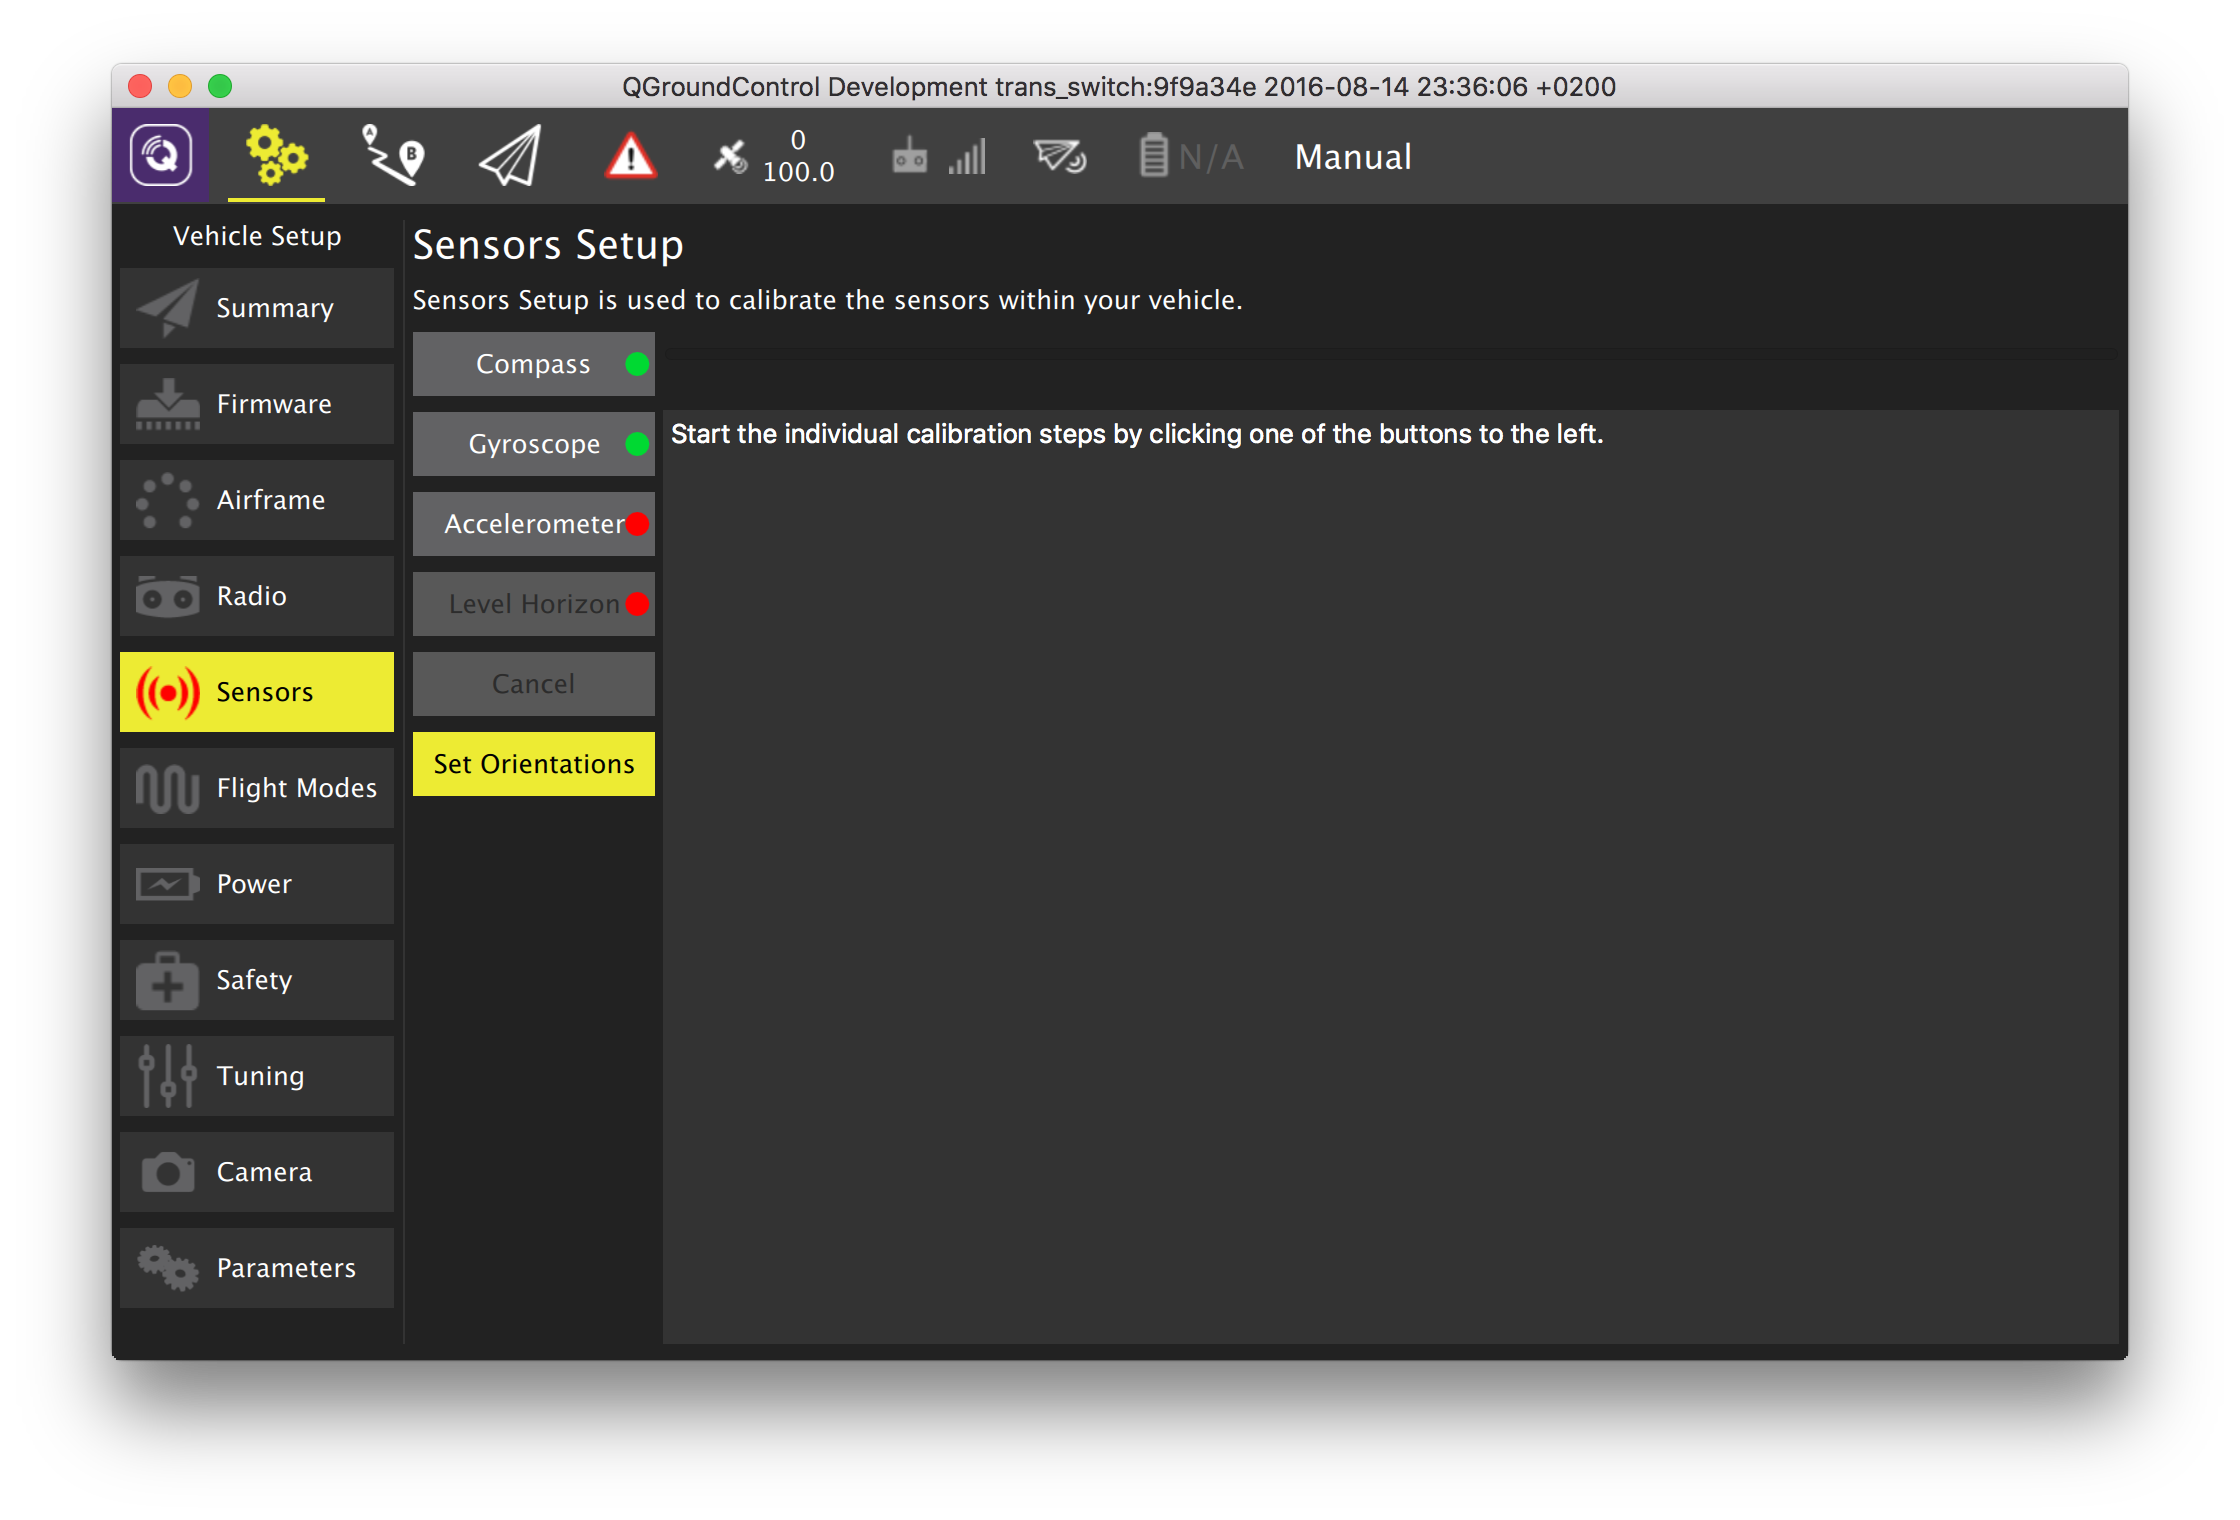Open Vehicle Setup gears icon
Viewport: 2240px width, 1520px height.
point(276,156)
